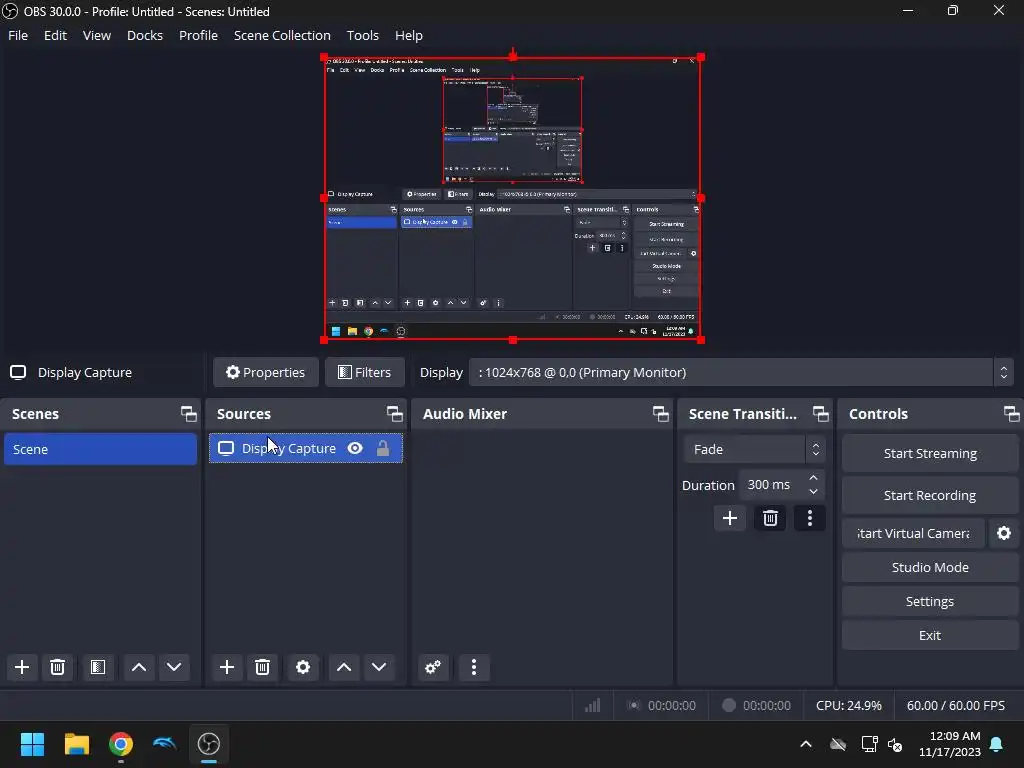The image size is (1024, 768).
Task: Remove transition with trash icon
Action: [x=770, y=519]
